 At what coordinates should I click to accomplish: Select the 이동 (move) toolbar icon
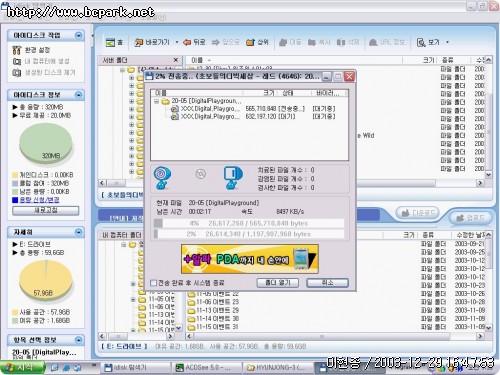click(x=290, y=42)
